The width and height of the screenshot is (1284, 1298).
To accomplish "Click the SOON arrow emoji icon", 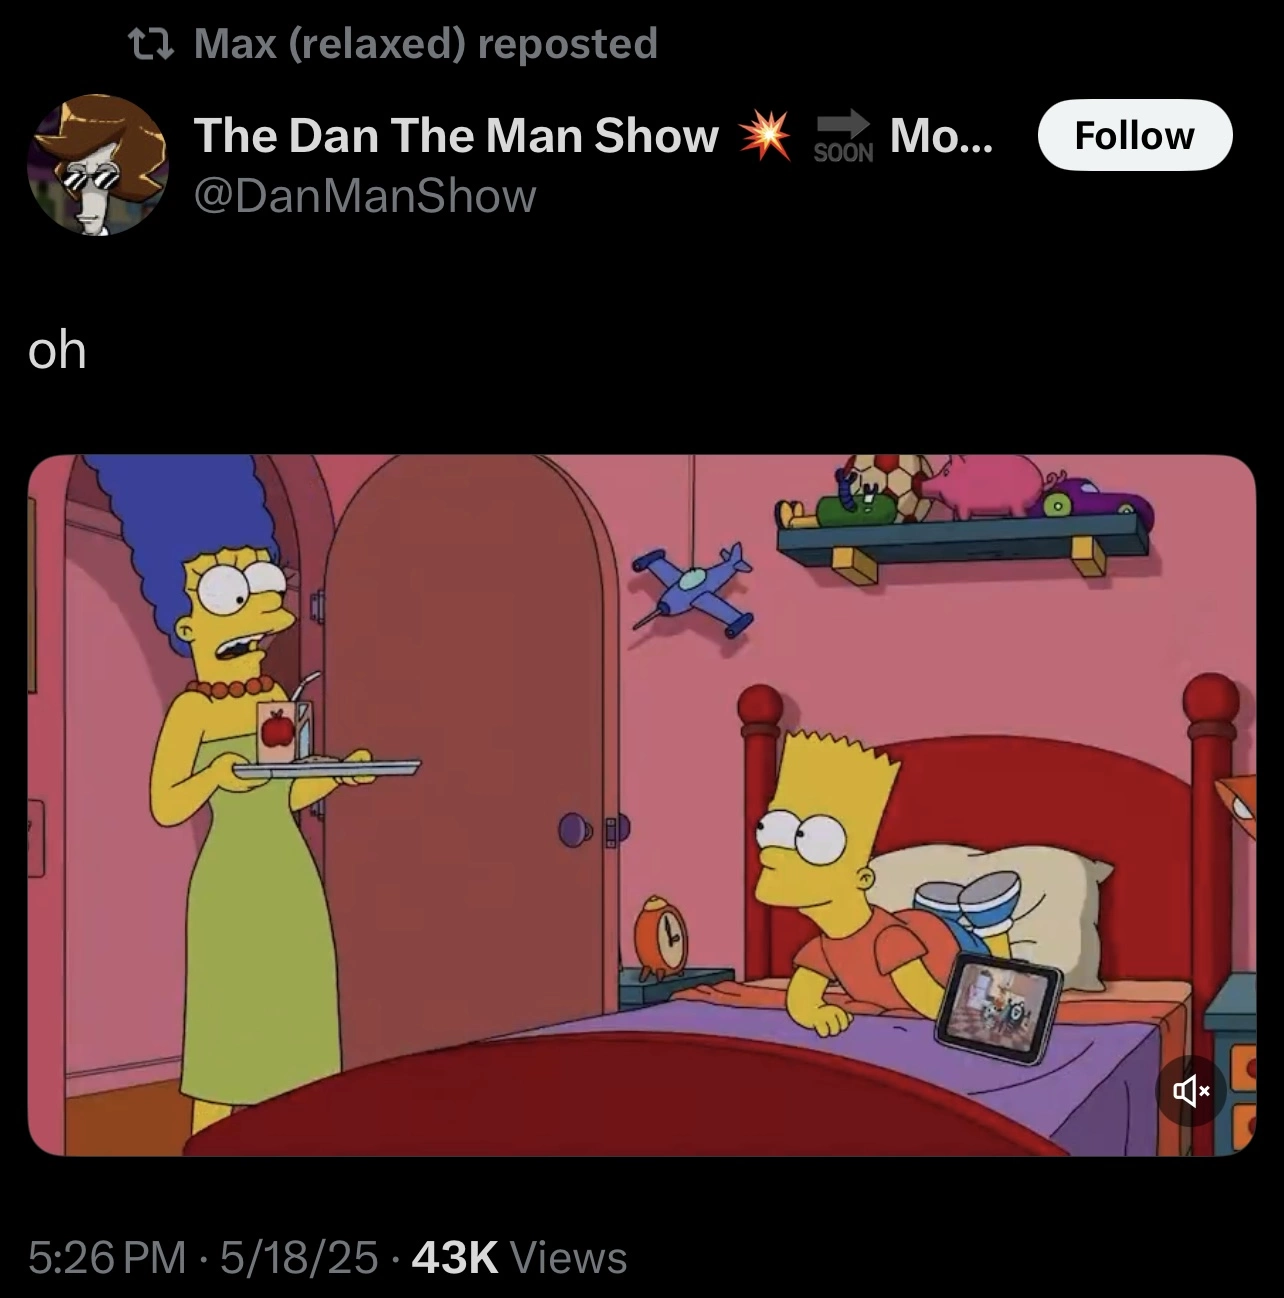I will point(843,136).
